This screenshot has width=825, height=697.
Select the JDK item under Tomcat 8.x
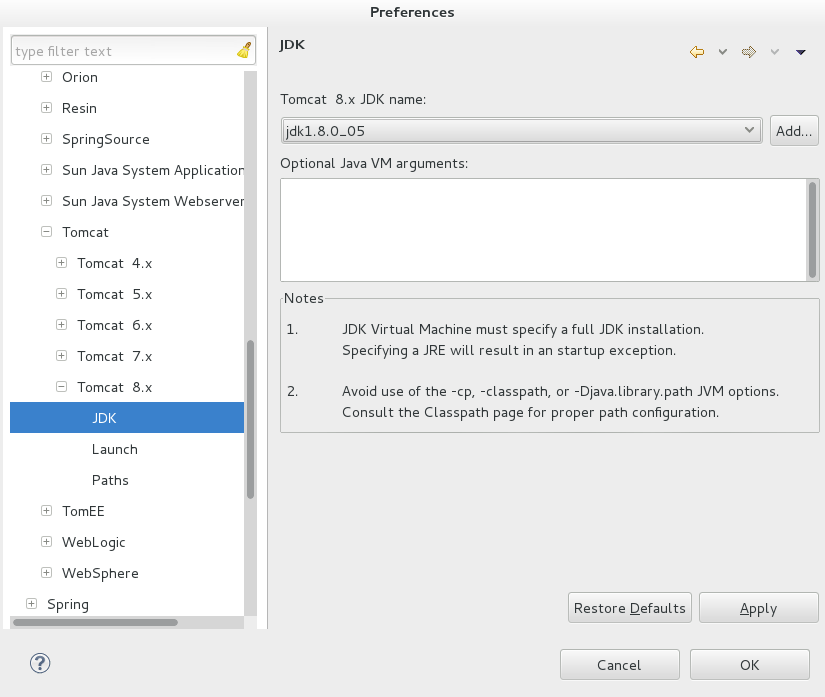[127, 418]
